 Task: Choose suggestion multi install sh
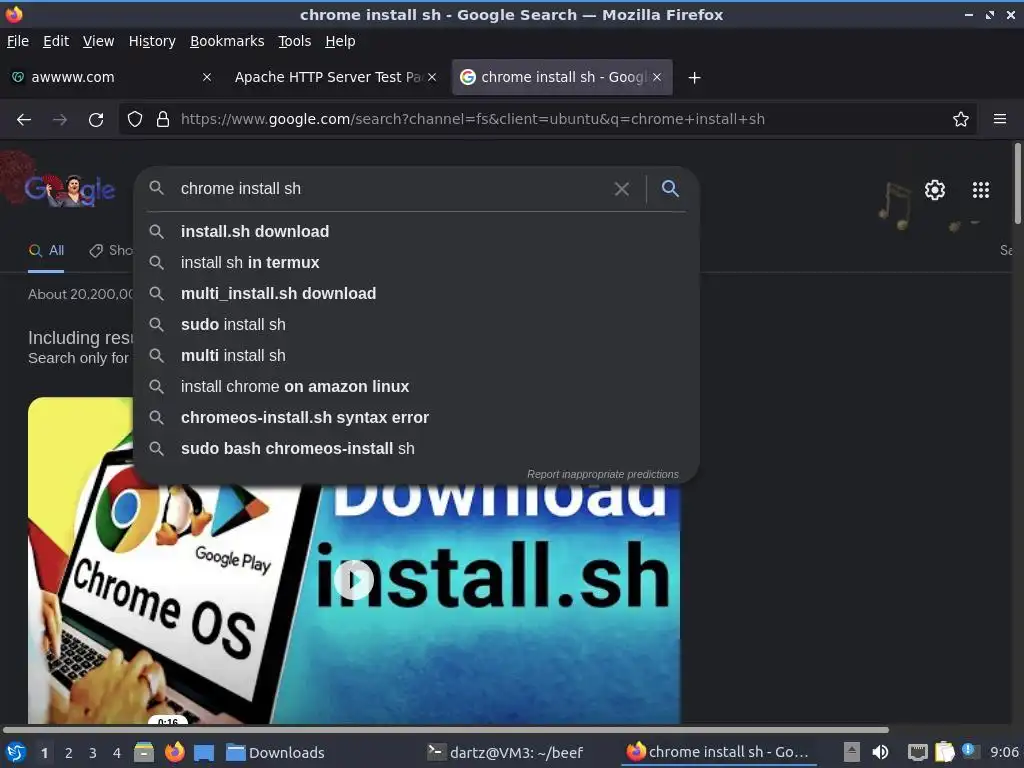(x=416, y=355)
